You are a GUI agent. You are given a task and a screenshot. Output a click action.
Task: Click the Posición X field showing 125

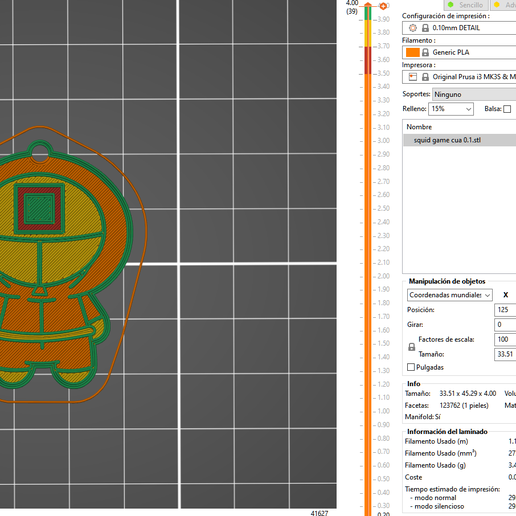(x=505, y=310)
